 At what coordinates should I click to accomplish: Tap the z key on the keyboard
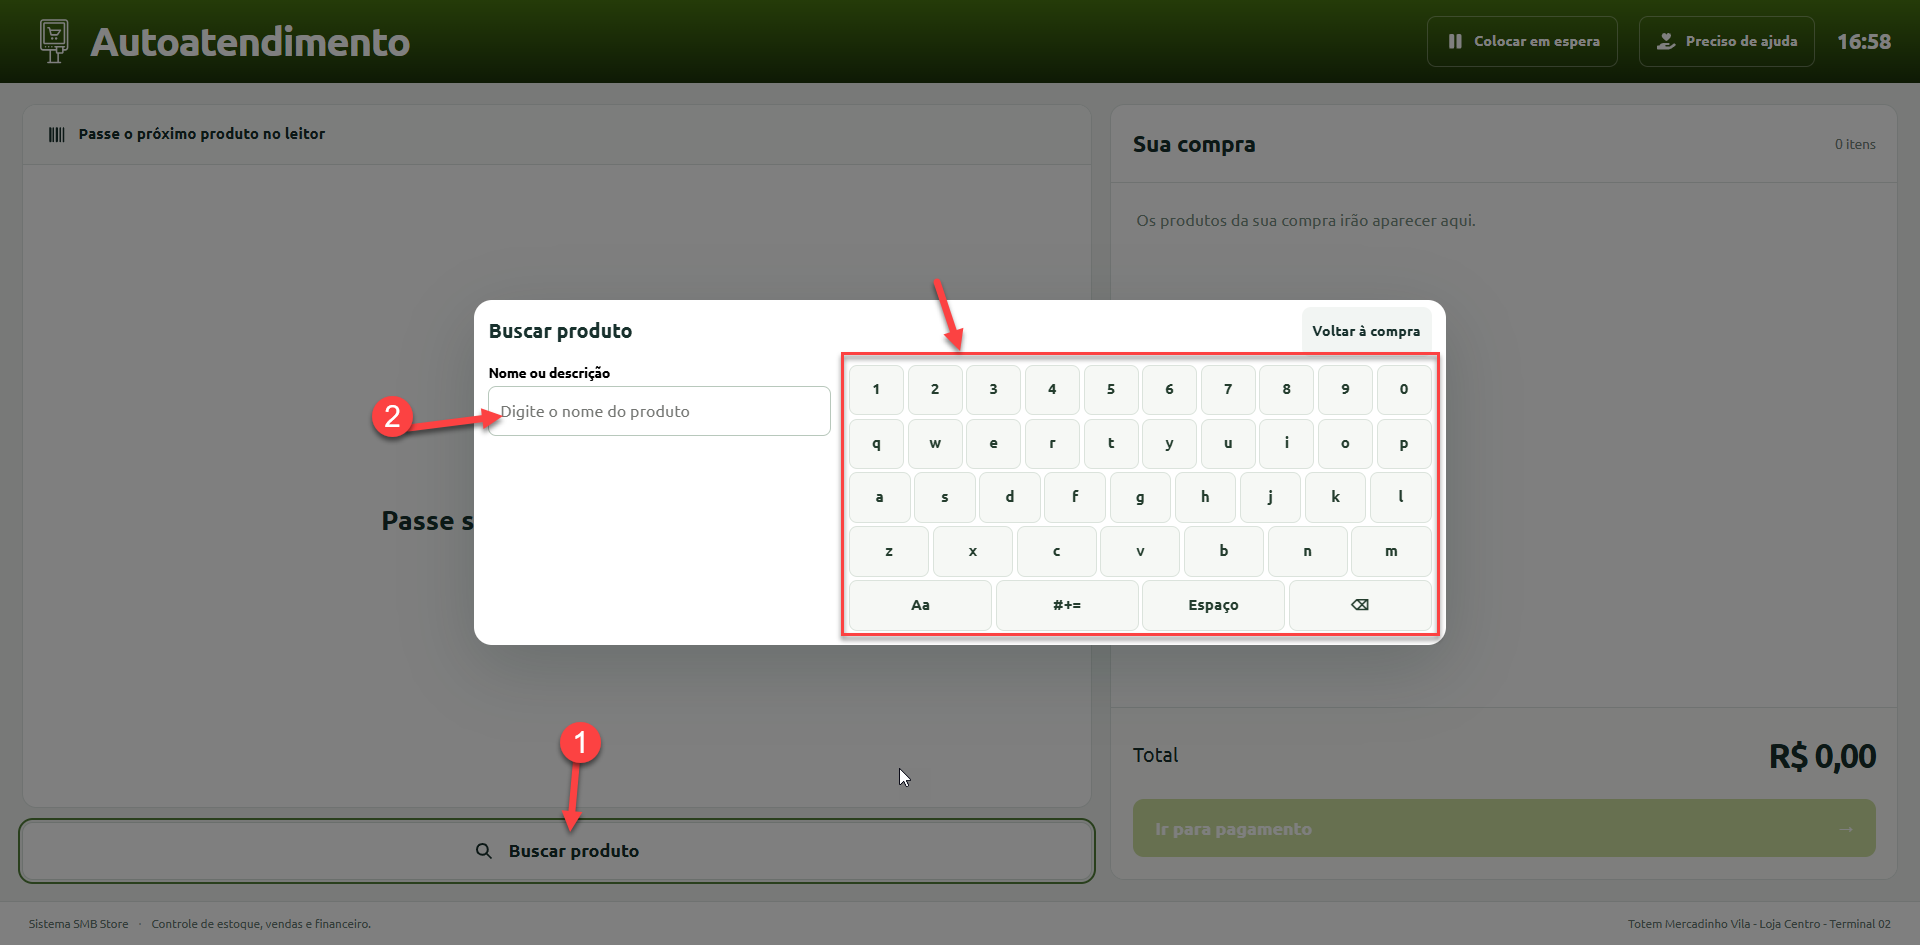click(x=889, y=551)
